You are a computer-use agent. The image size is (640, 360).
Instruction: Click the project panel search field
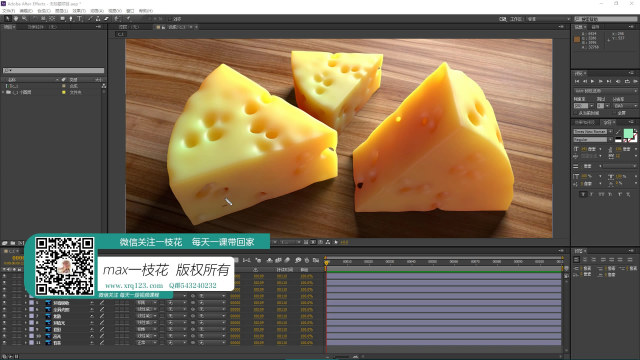point(53,71)
